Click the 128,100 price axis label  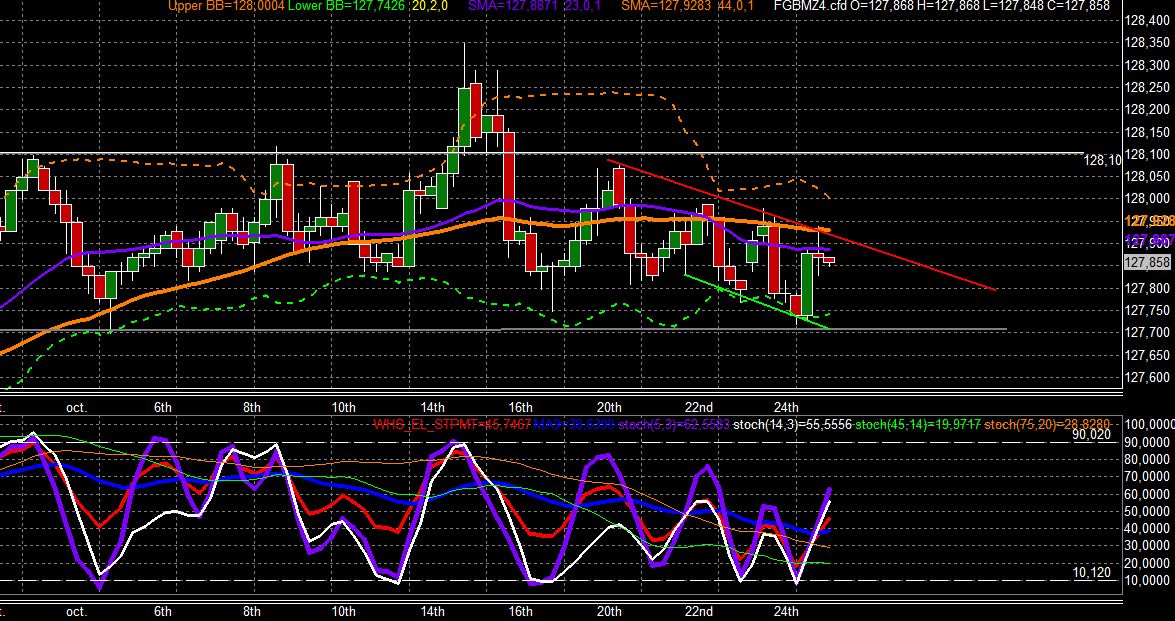(x=1147, y=154)
